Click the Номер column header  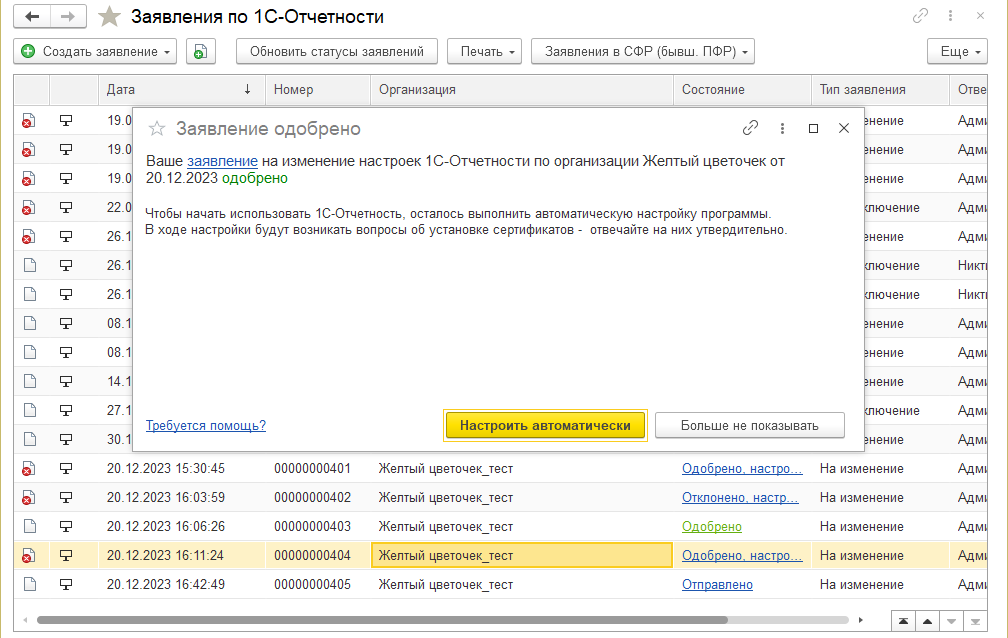point(318,90)
